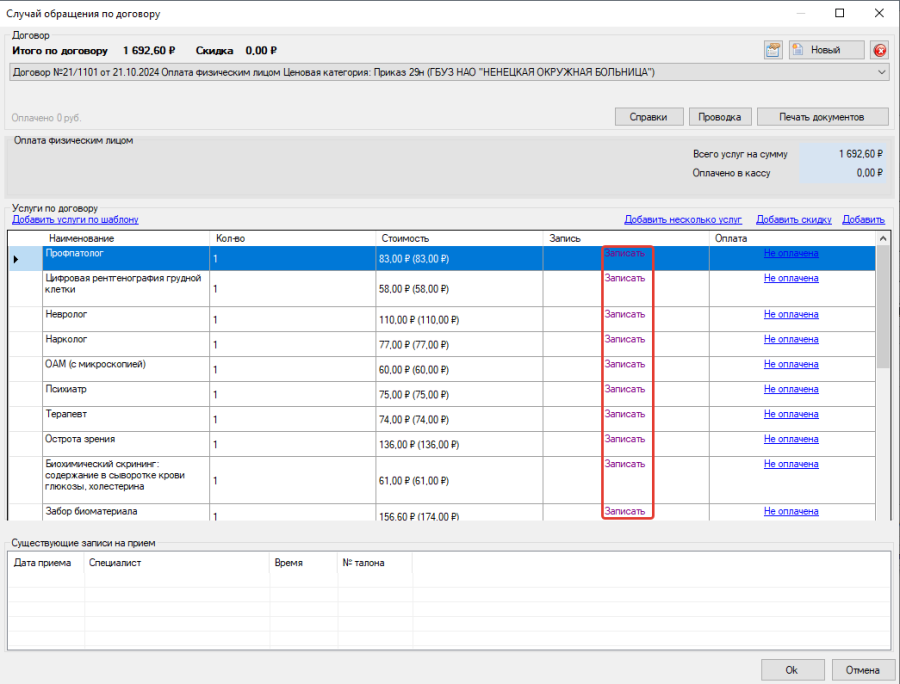Click Записать for Забор биоматериала

[624, 511]
